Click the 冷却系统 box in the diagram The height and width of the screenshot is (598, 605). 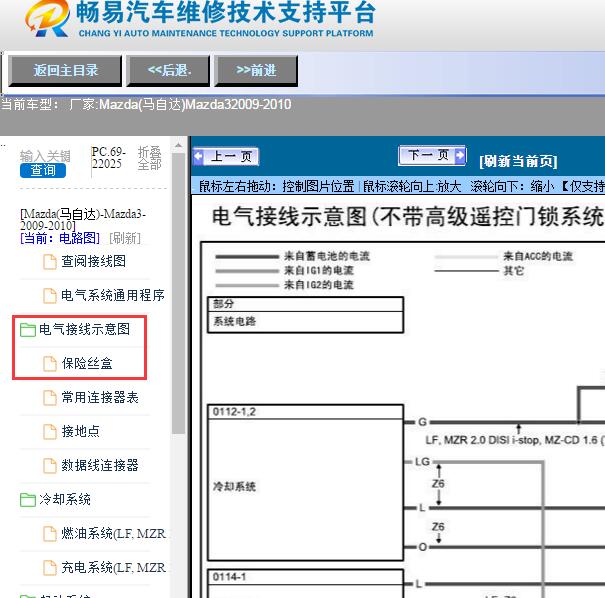pos(306,487)
